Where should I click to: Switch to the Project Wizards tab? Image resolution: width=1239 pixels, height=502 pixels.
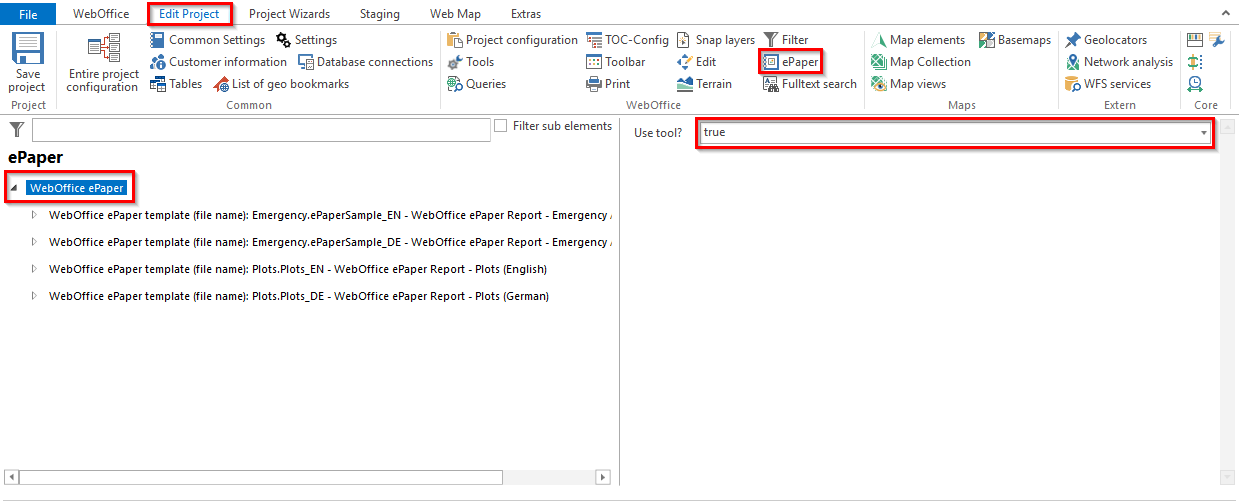pyautogui.click(x=289, y=14)
